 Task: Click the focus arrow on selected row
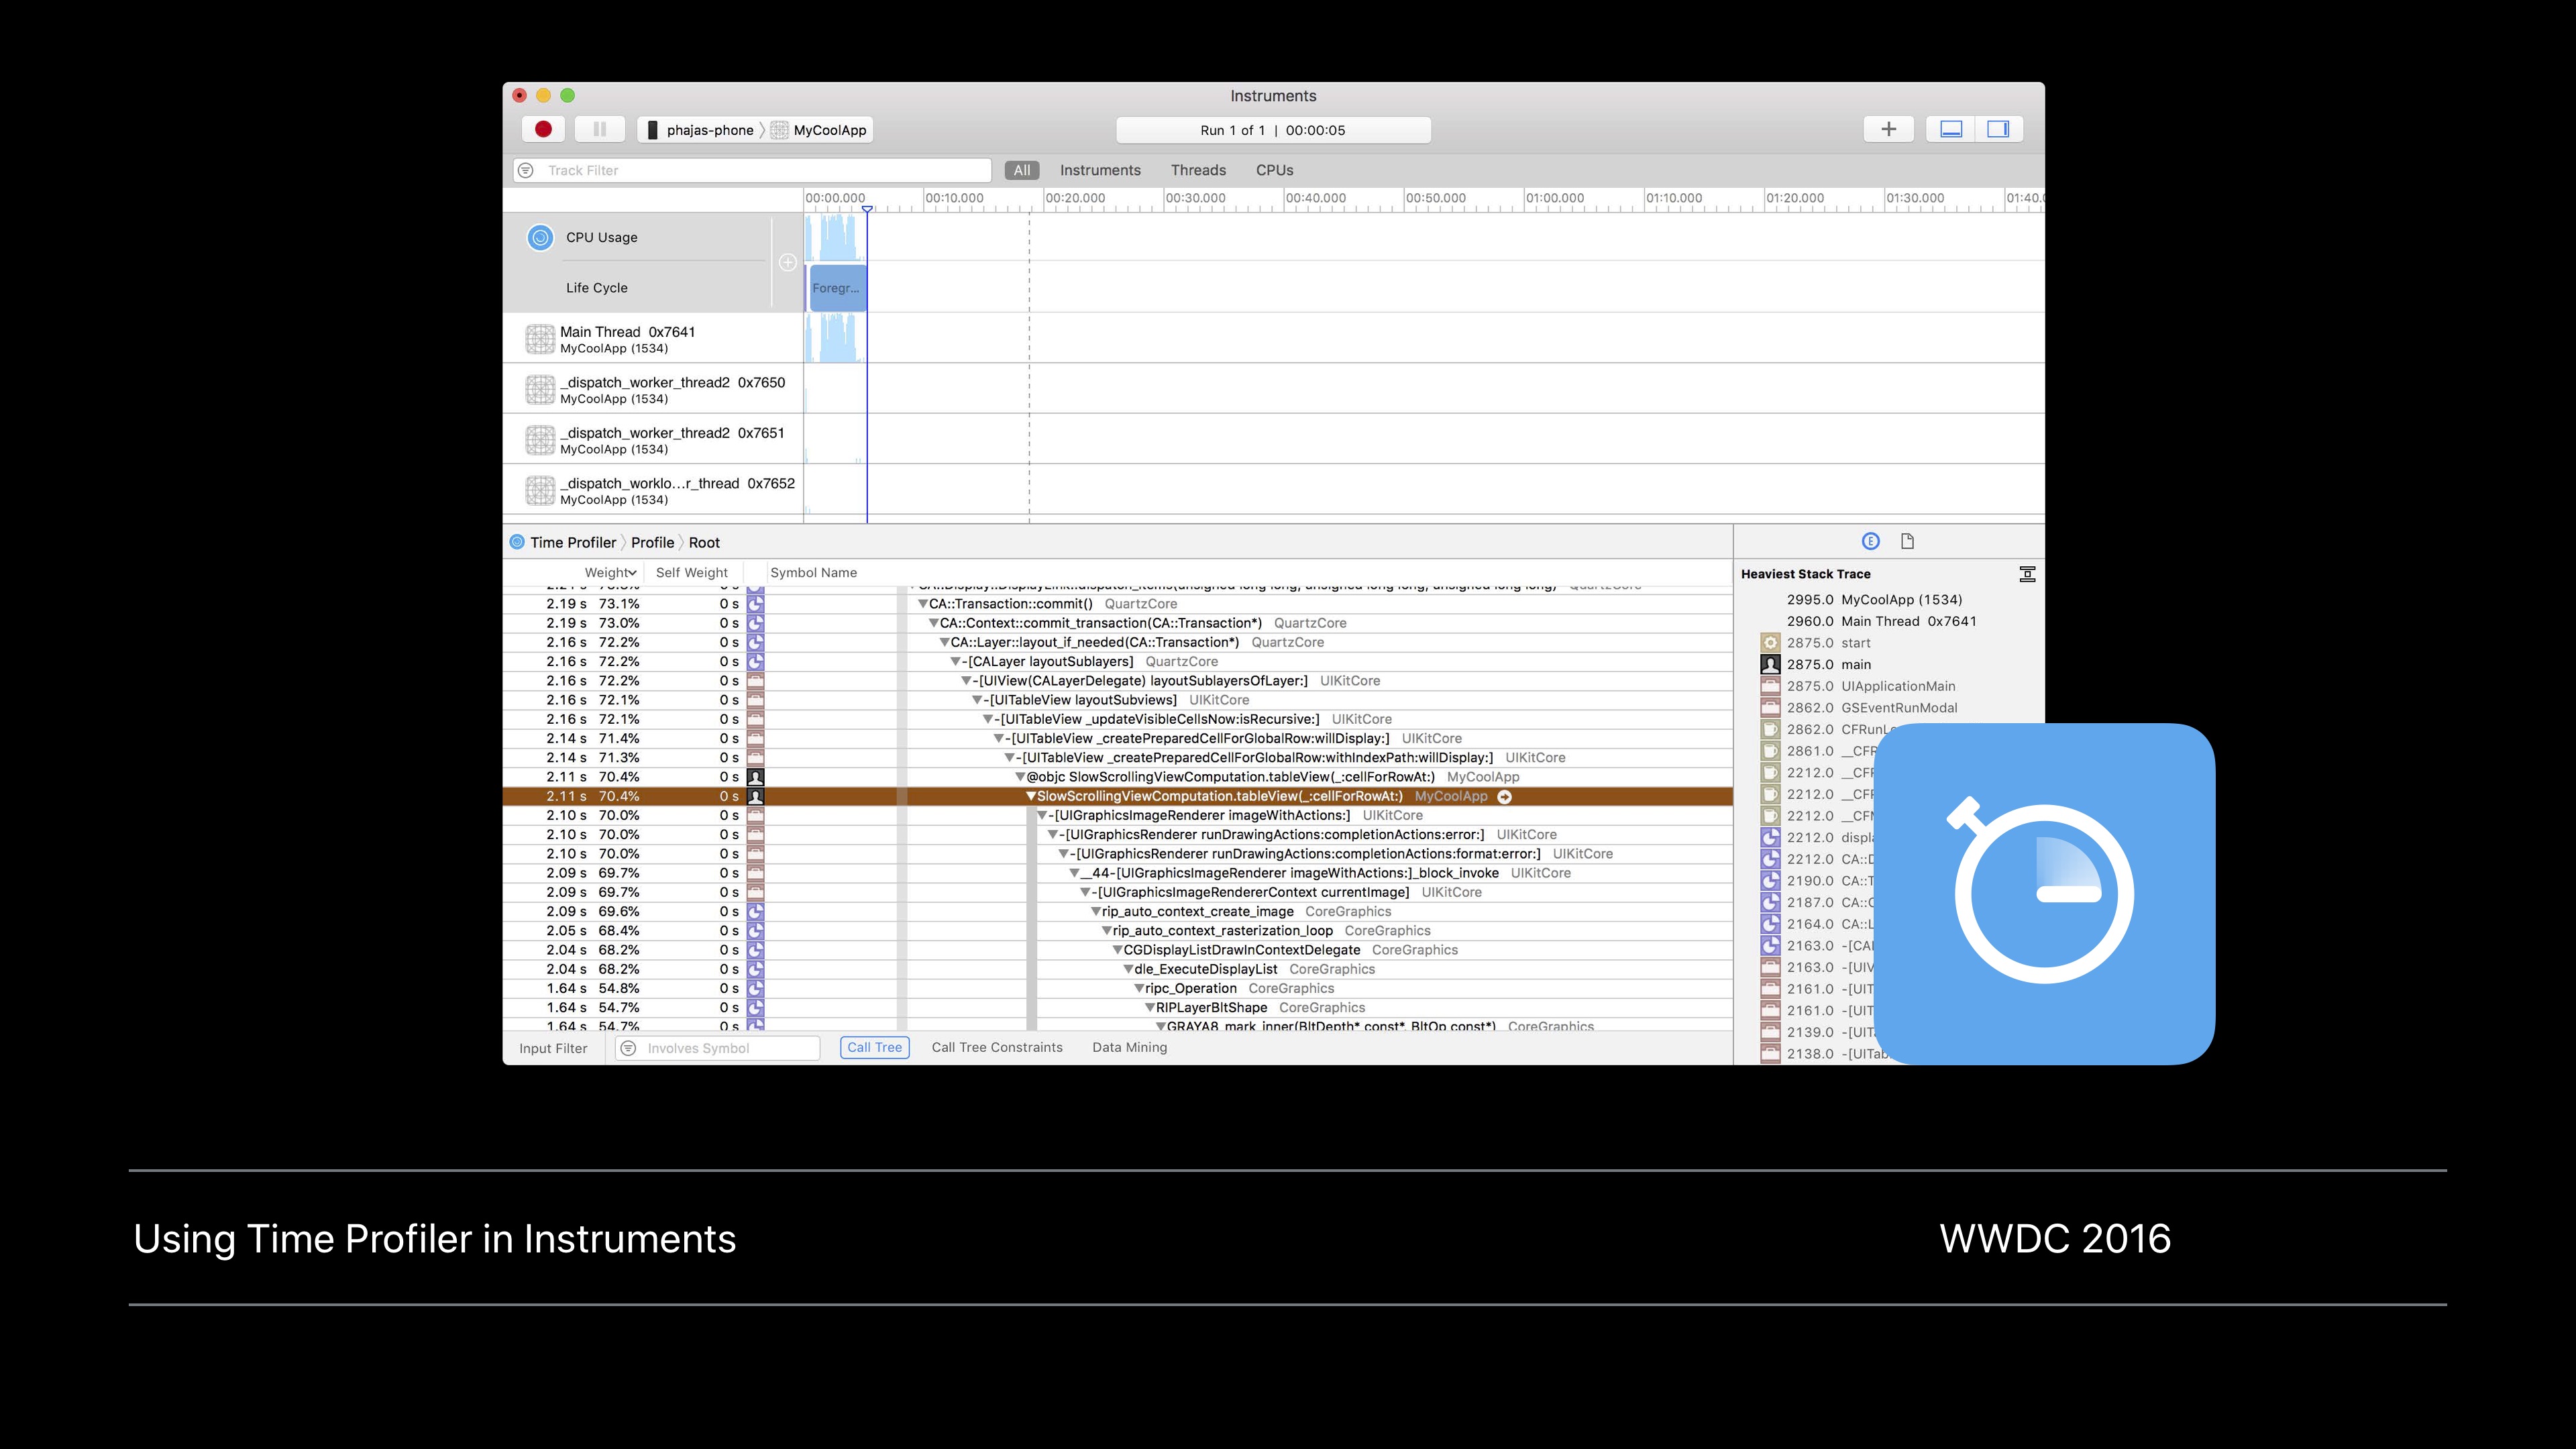tap(1505, 797)
